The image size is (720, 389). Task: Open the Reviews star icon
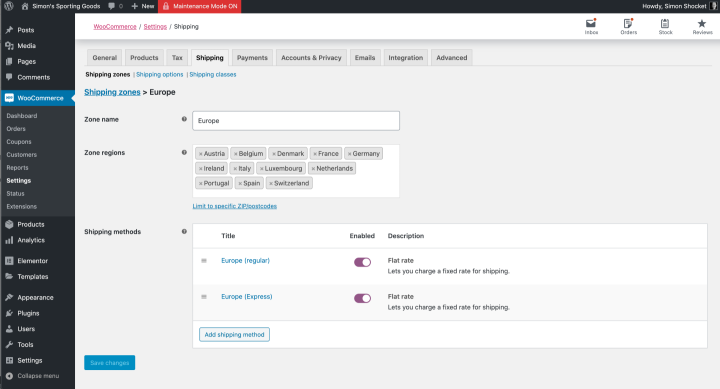click(x=702, y=23)
